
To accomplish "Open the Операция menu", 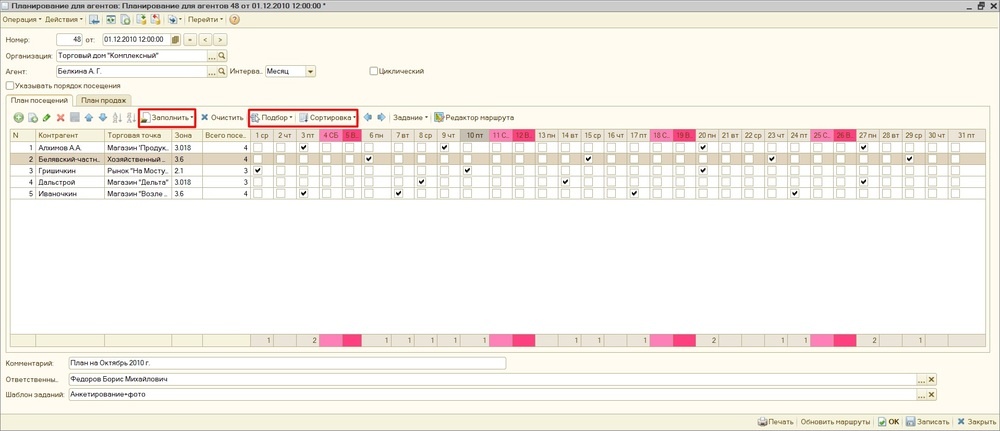I will (22, 20).
